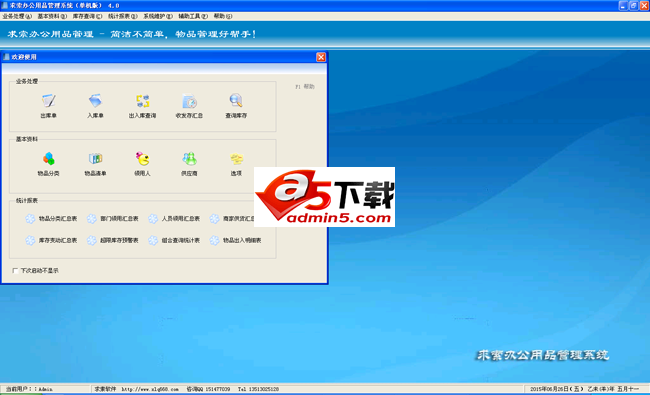Open the 组合查询统计表 report

[180, 240]
